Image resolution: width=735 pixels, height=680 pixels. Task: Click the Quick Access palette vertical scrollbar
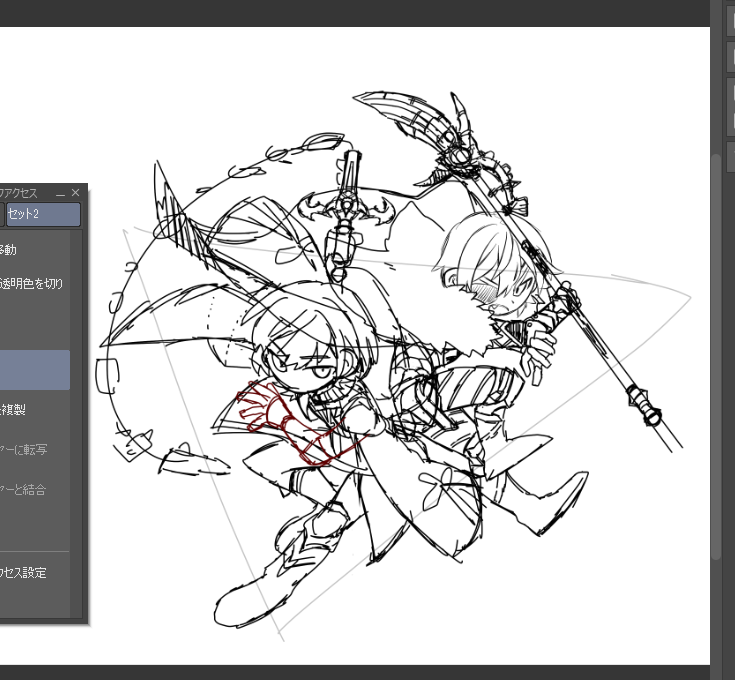pyautogui.click(x=76, y=423)
